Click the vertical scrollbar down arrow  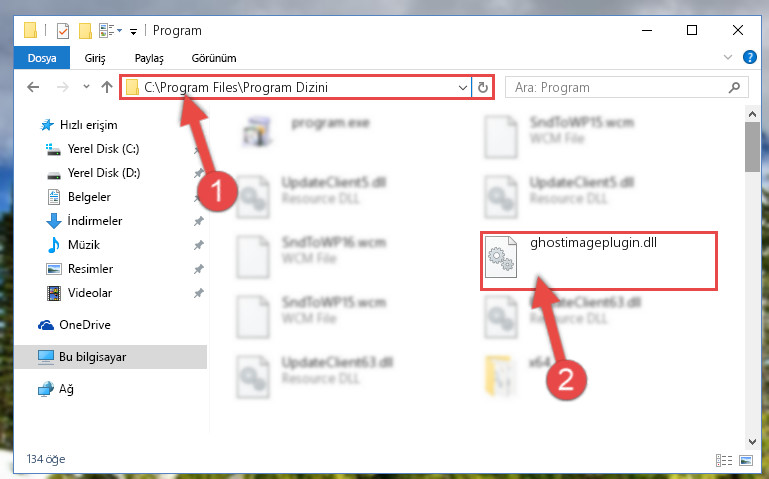click(x=752, y=442)
